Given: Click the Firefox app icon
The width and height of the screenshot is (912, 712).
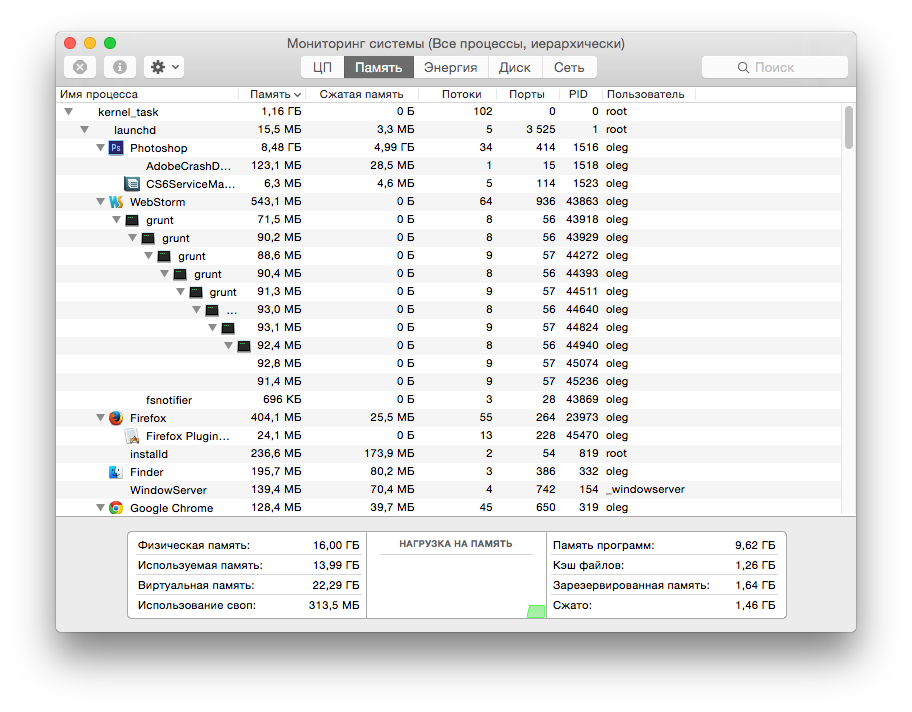Looking at the screenshot, I should (x=116, y=418).
